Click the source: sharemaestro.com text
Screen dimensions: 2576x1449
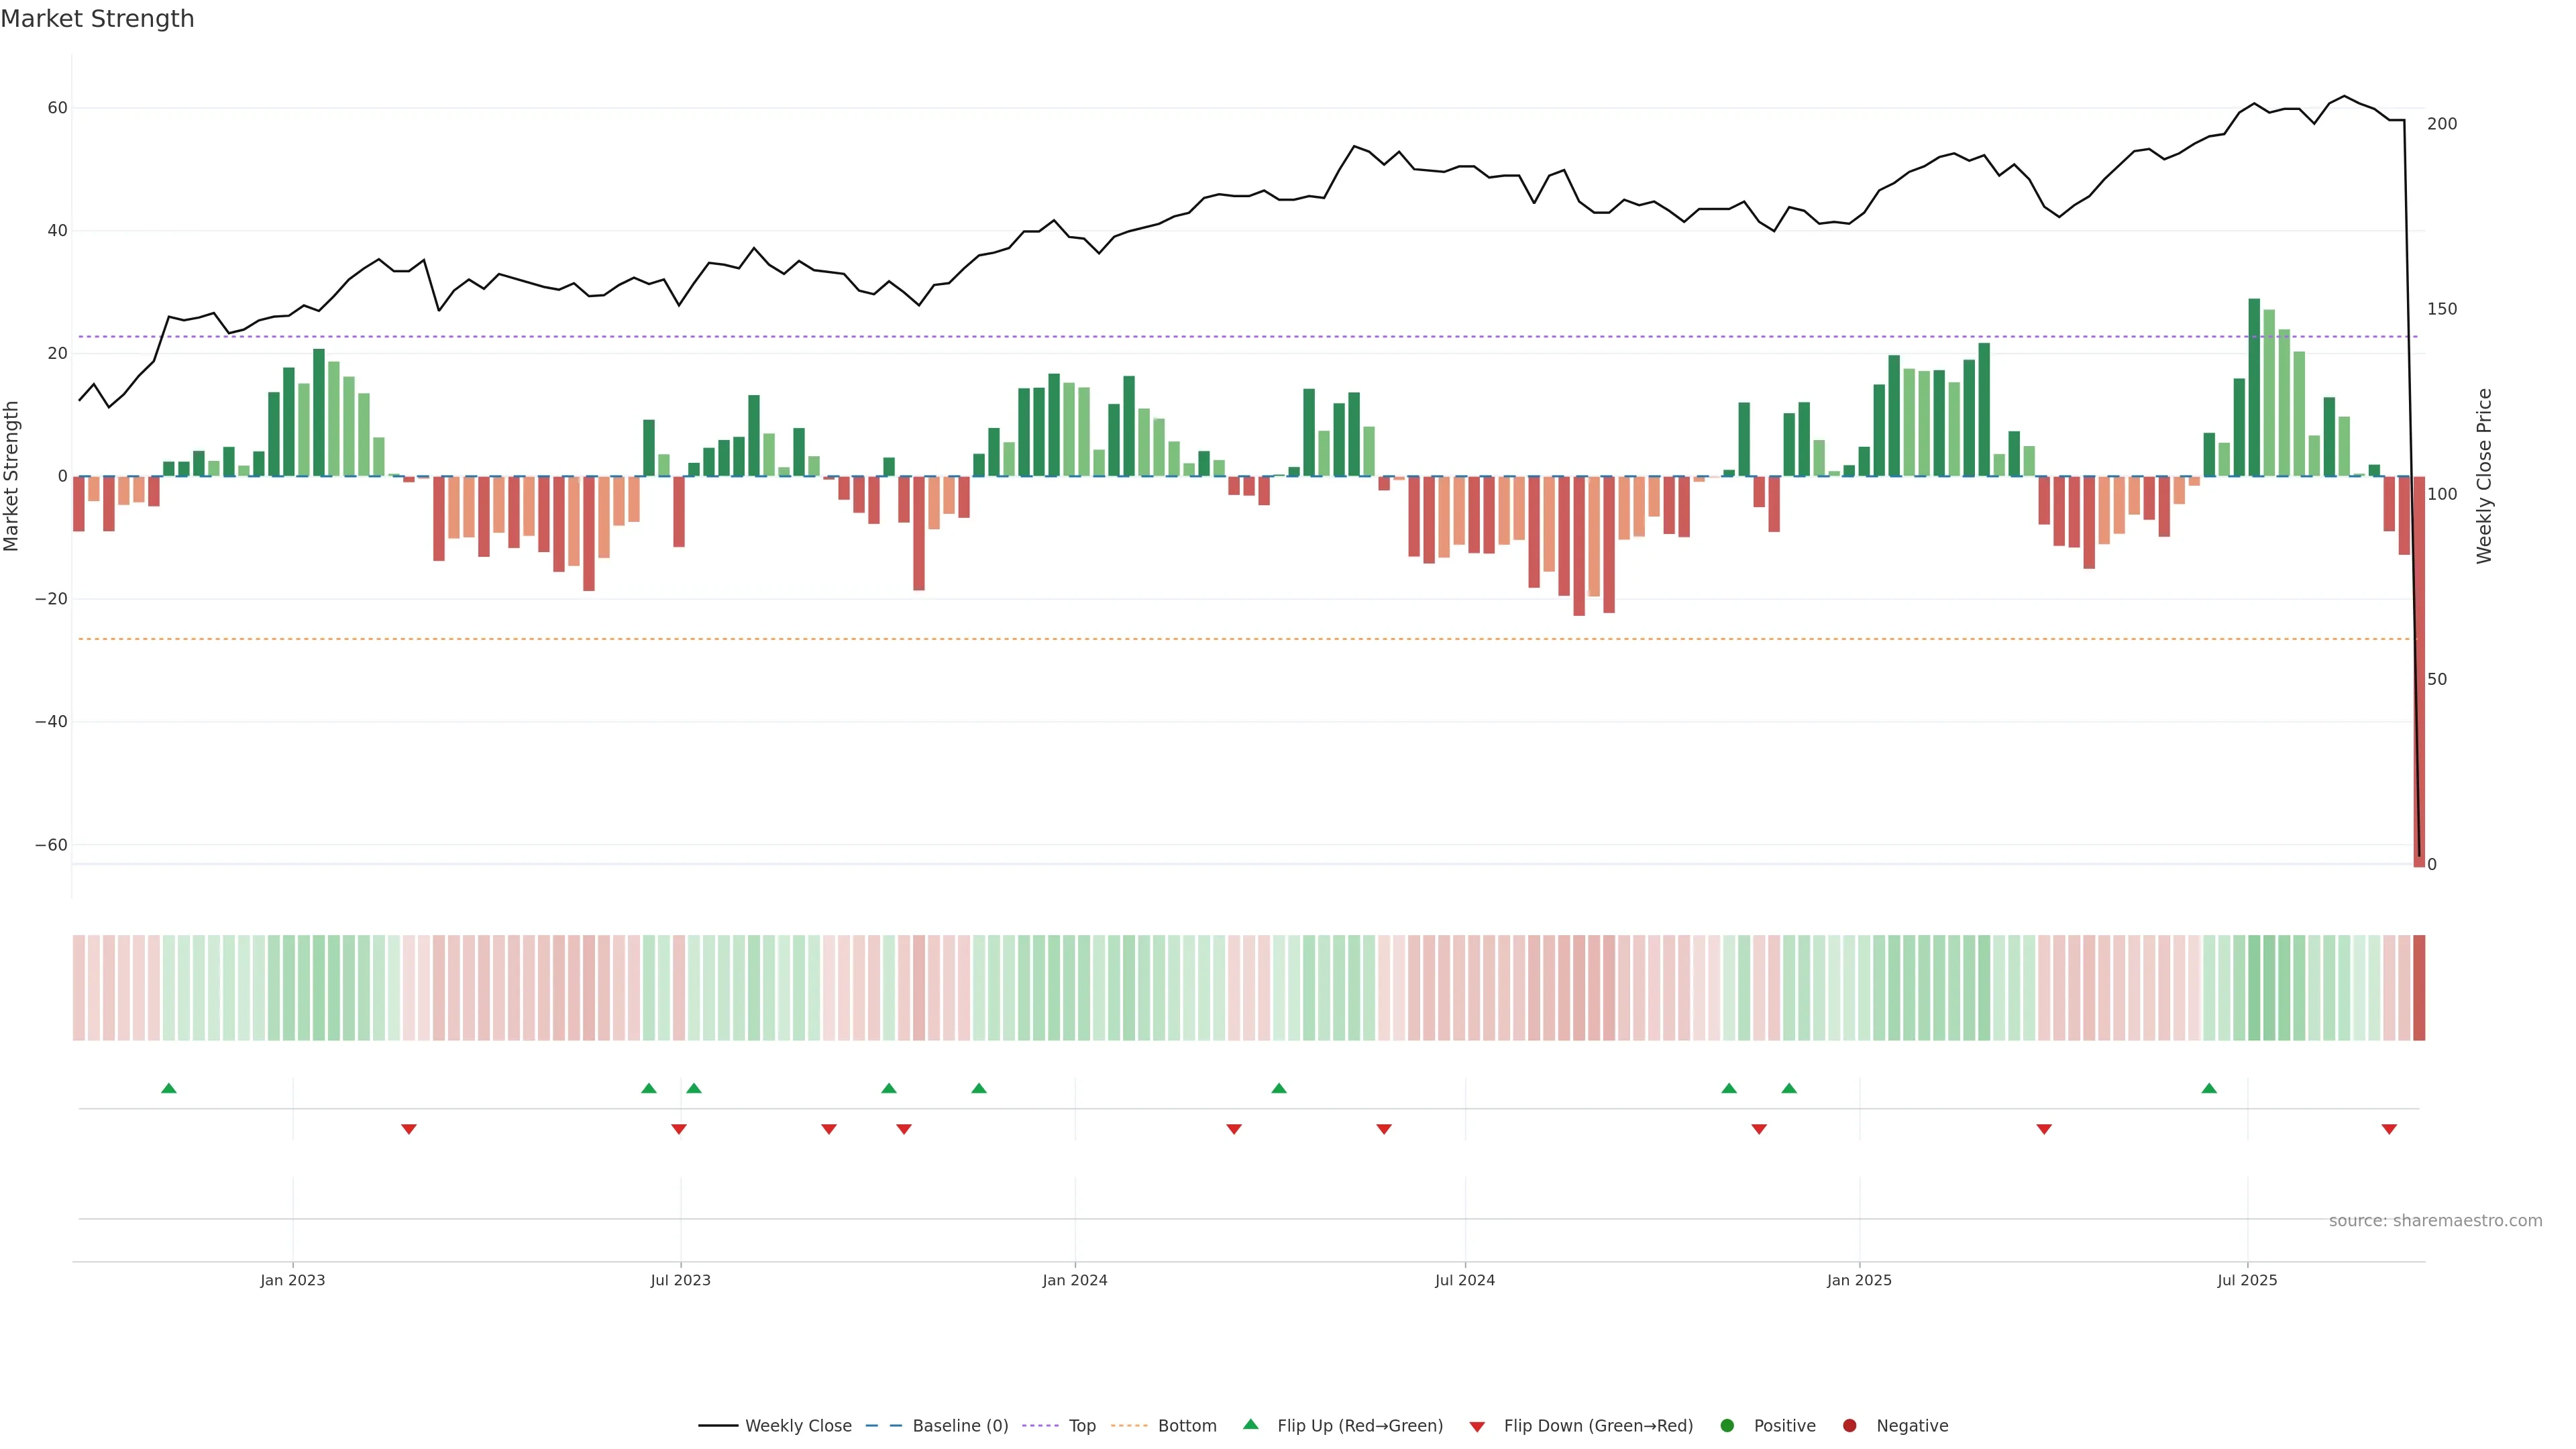2435,1221
